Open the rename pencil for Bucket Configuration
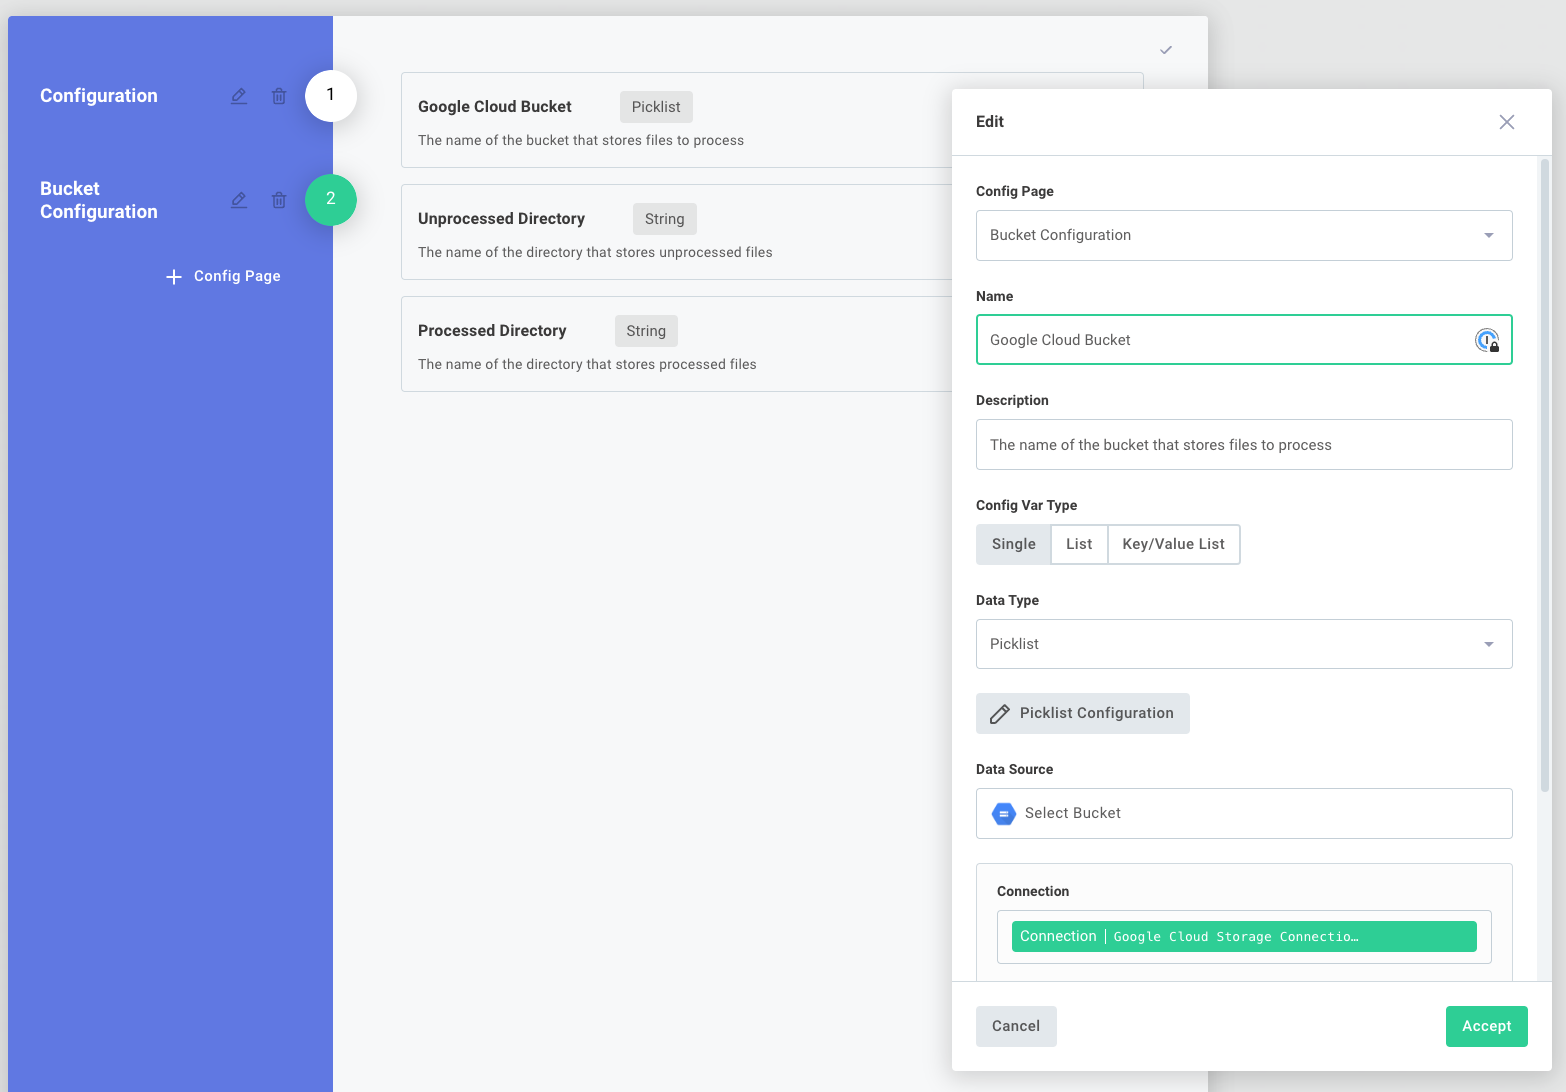 tap(238, 200)
